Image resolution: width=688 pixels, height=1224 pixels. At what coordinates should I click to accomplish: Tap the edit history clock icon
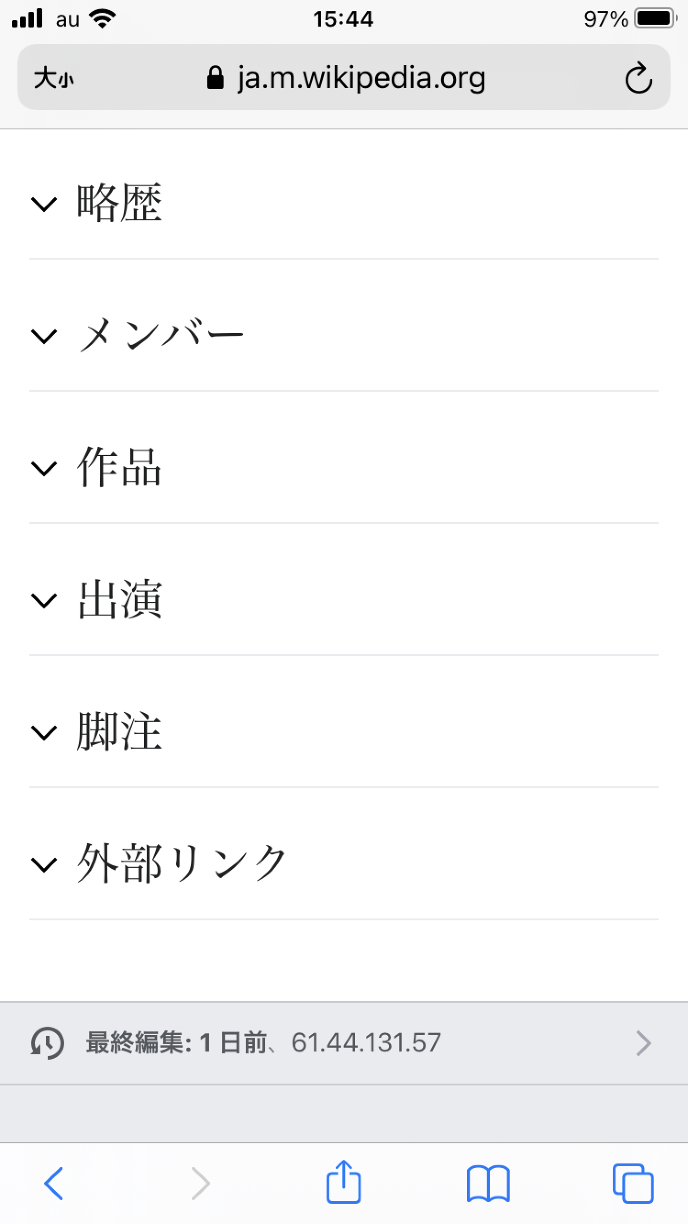(x=45, y=1043)
